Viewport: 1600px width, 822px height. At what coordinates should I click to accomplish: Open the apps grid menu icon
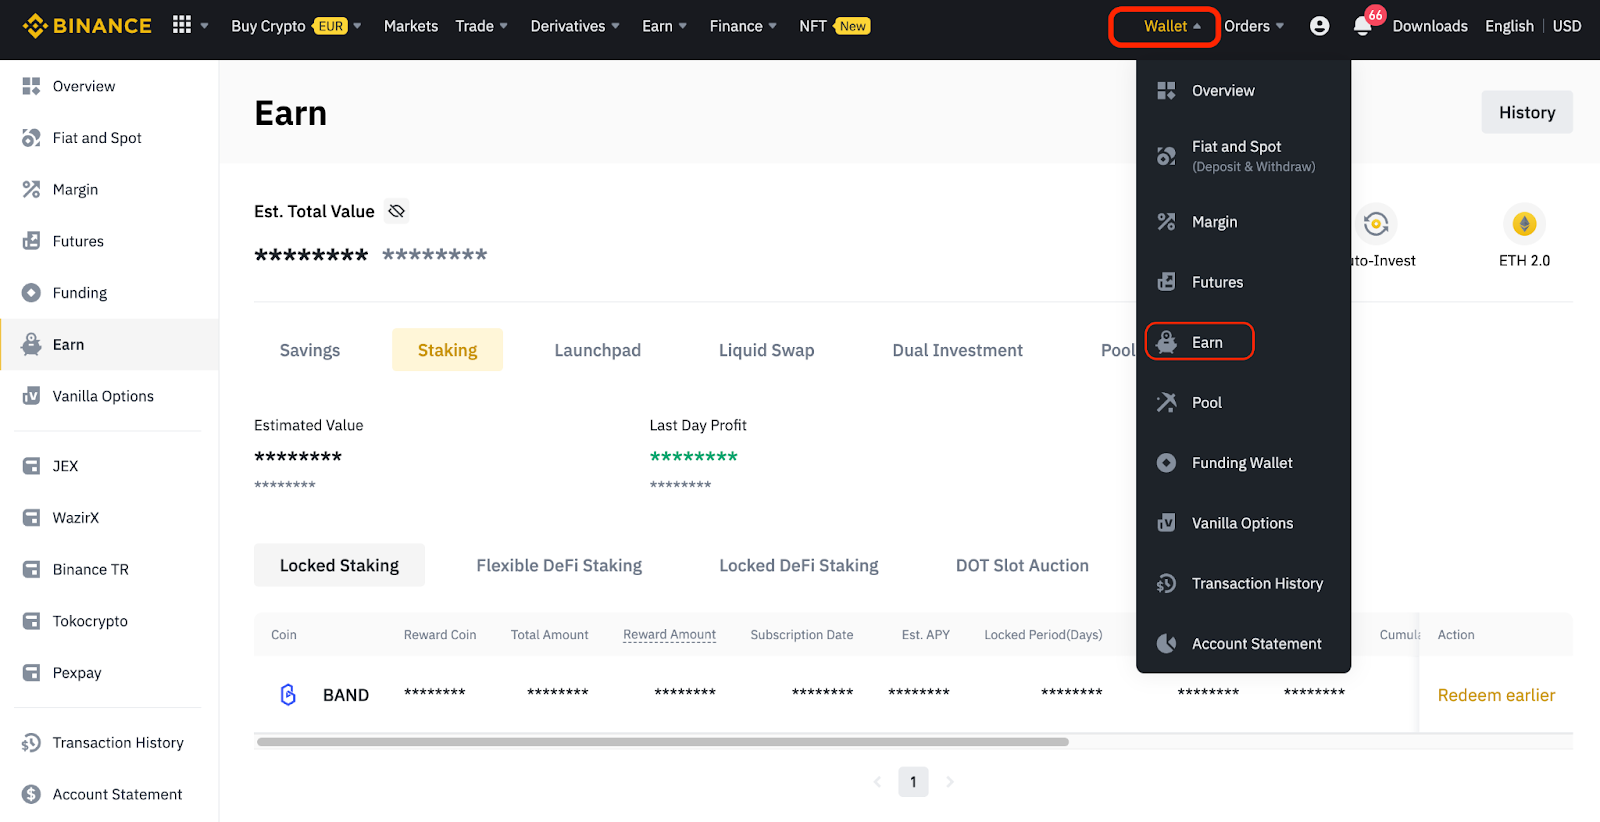[181, 25]
